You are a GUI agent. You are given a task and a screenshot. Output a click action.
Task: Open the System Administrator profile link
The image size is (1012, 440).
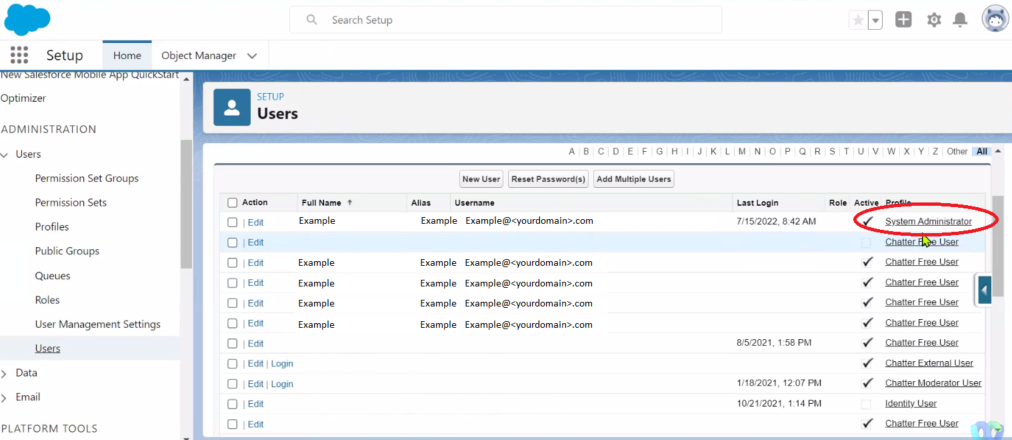(x=928, y=221)
